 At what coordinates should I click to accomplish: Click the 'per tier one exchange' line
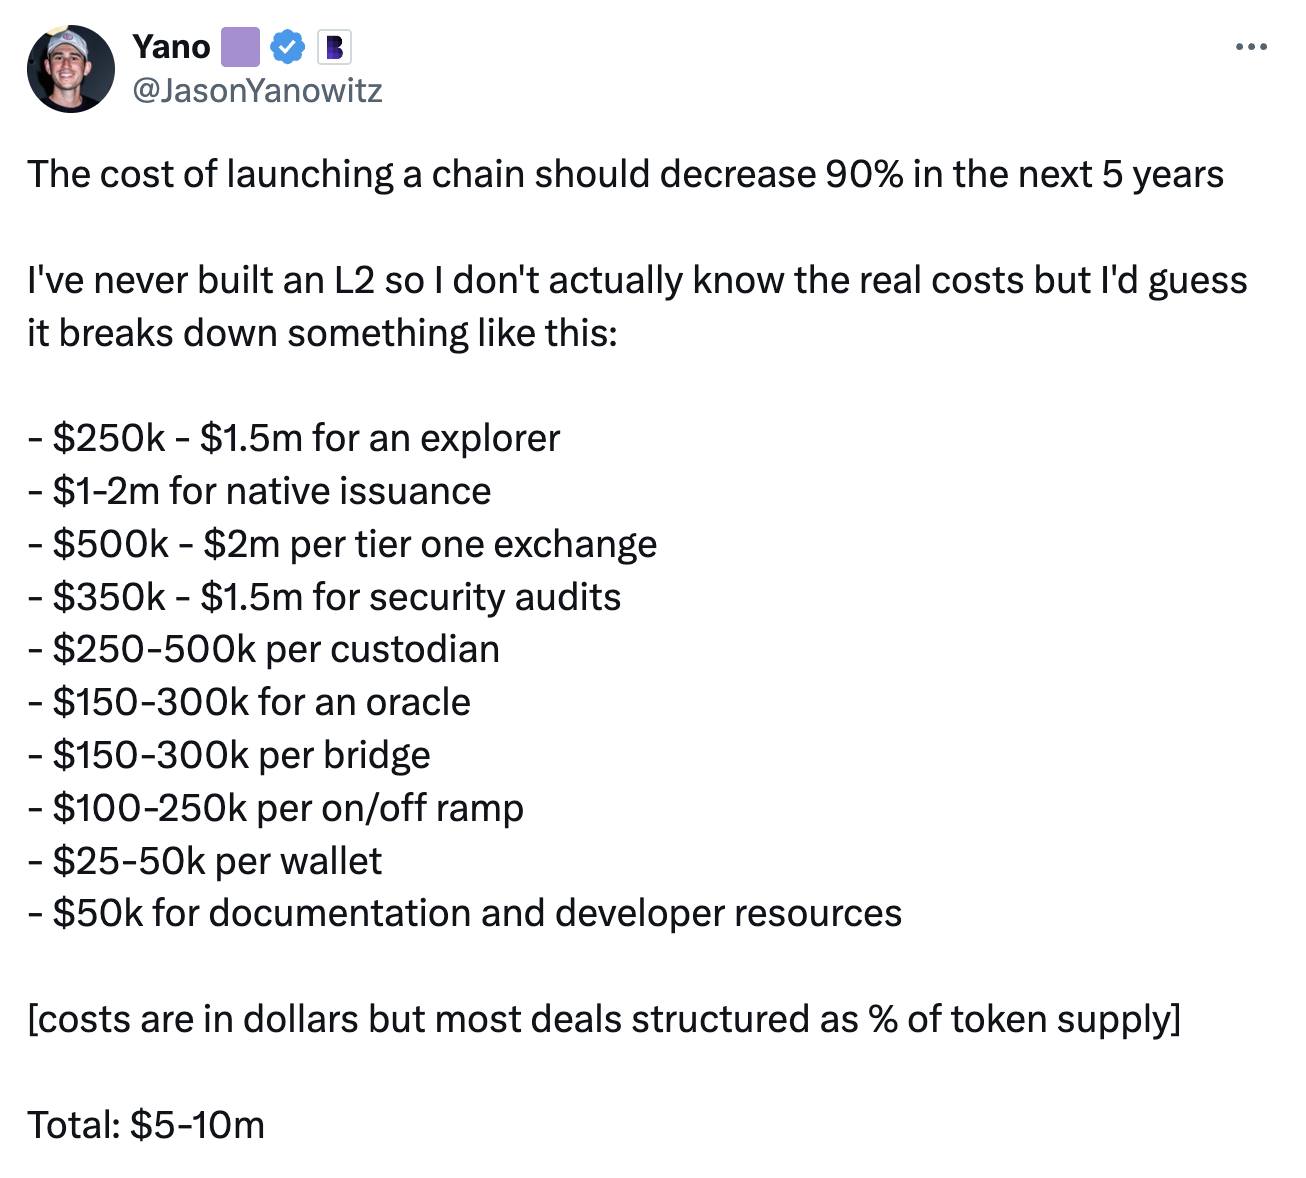(x=342, y=544)
